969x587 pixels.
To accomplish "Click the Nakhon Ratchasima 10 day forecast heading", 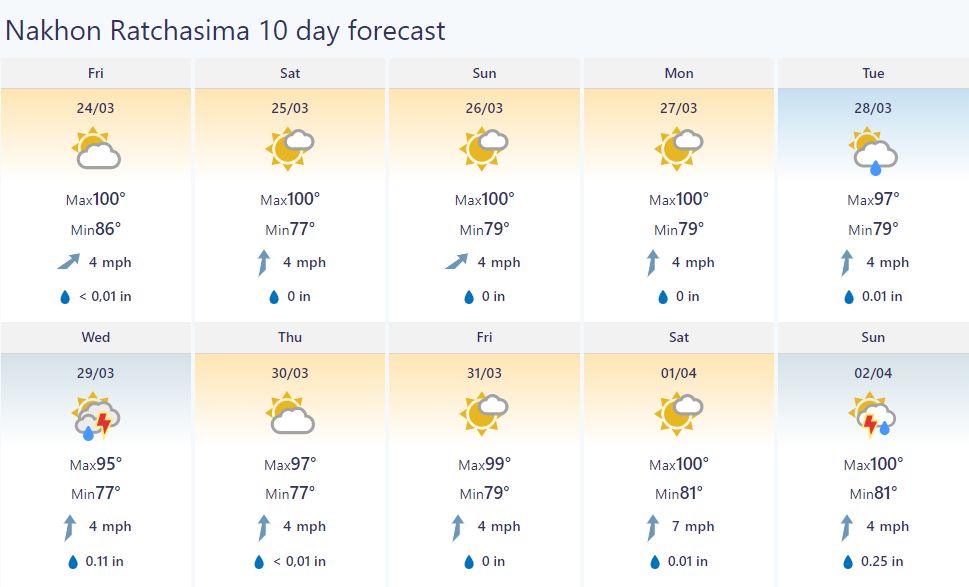I will point(225,30).
